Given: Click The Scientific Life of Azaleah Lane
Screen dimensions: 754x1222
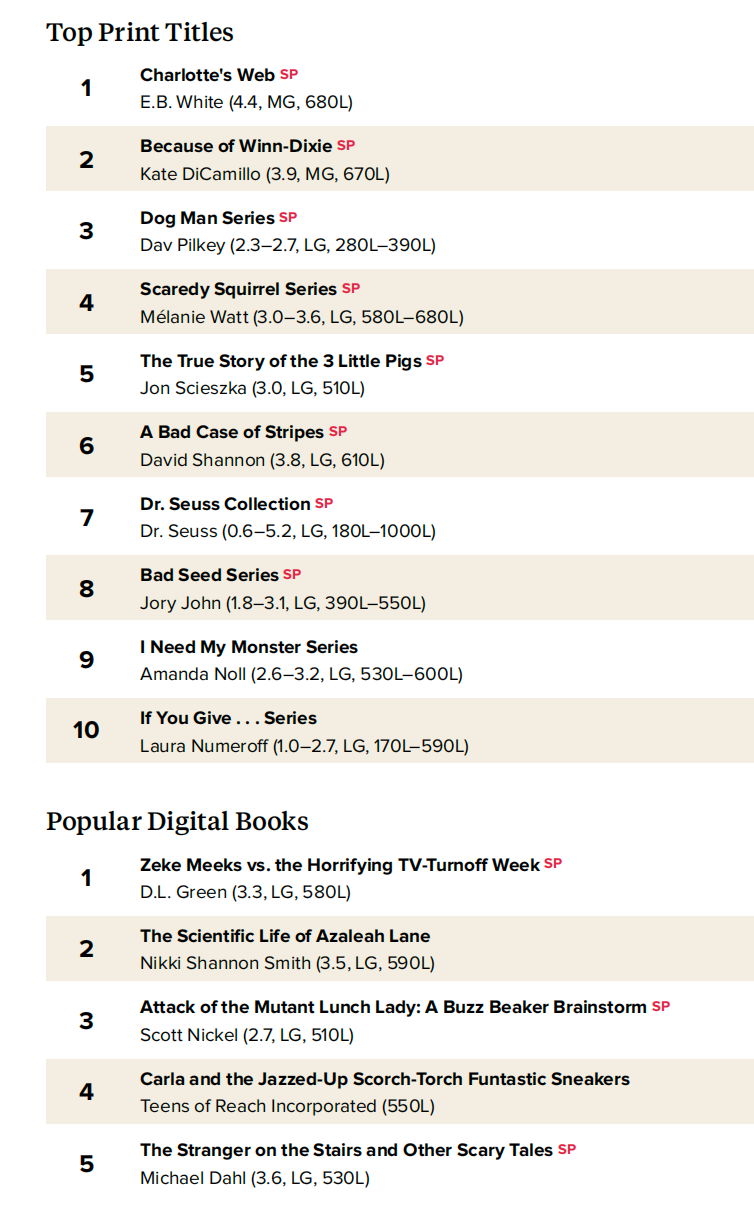Looking at the screenshot, I should [x=285, y=936].
